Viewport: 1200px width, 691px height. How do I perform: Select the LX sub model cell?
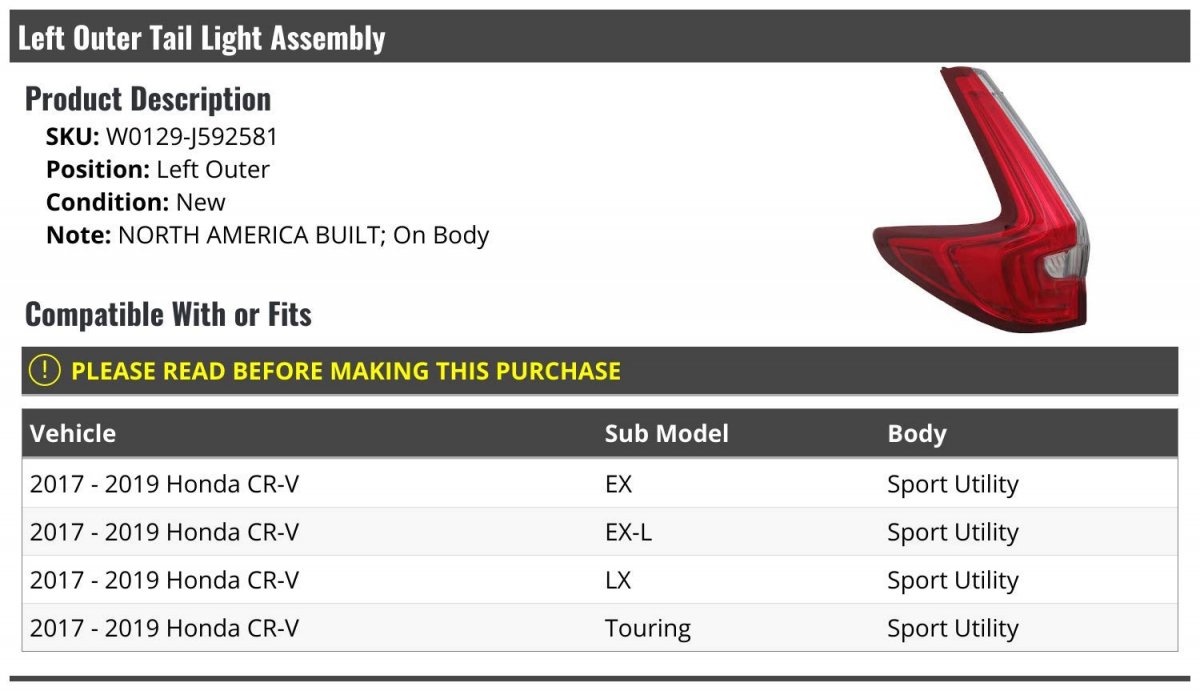click(x=618, y=580)
